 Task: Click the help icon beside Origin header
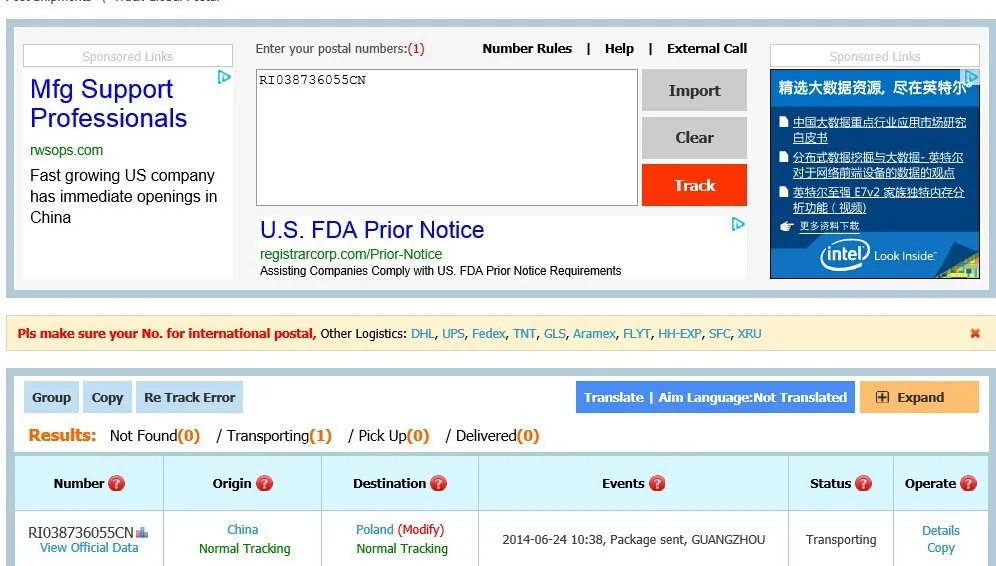(264, 484)
